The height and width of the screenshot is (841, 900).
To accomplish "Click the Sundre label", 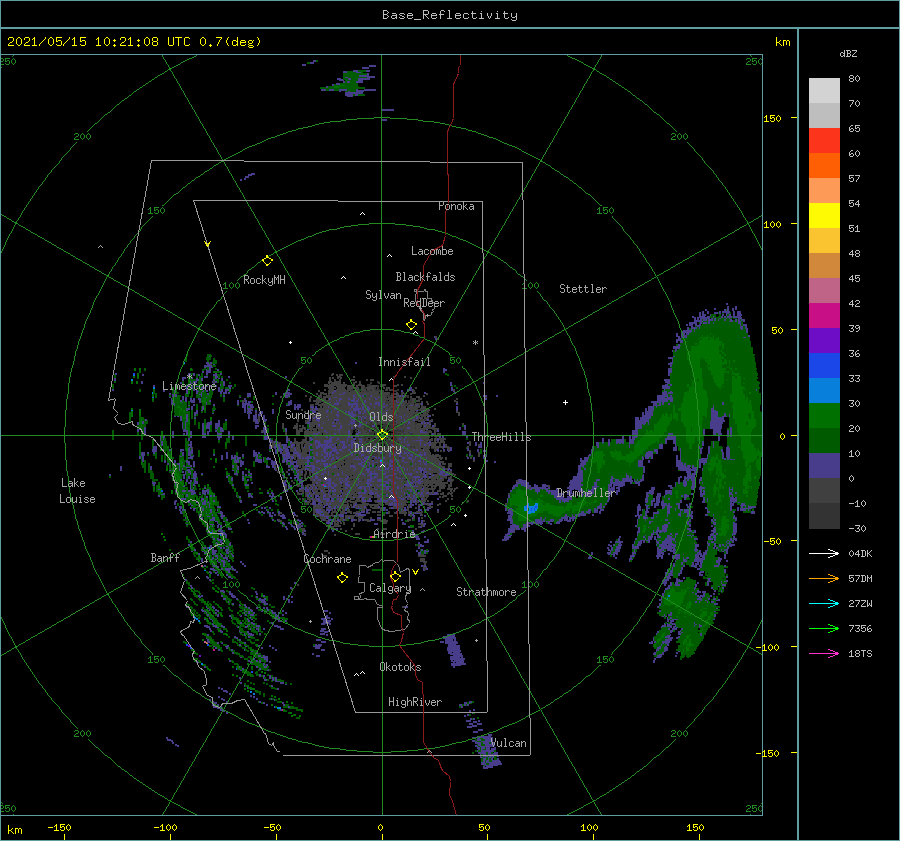I will pyautogui.click(x=303, y=415).
